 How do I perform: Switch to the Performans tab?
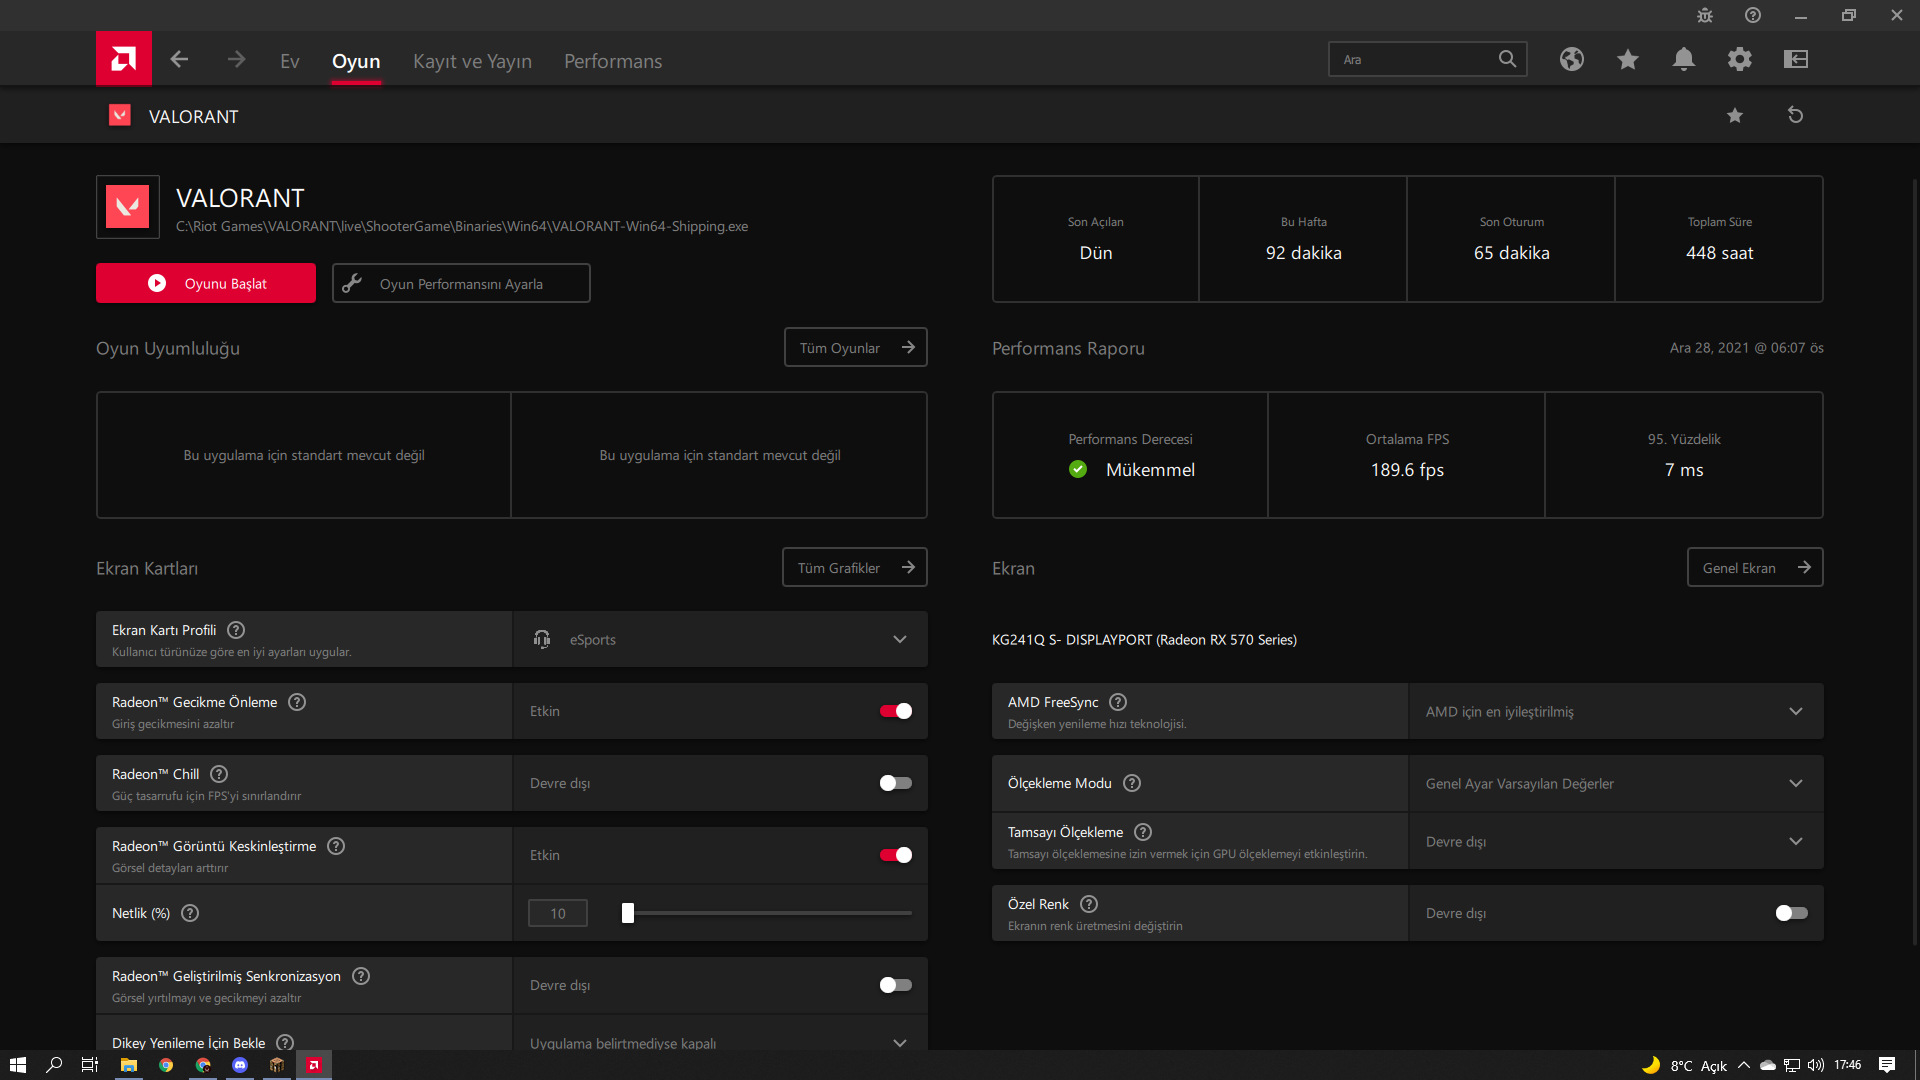[x=613, y=61]
